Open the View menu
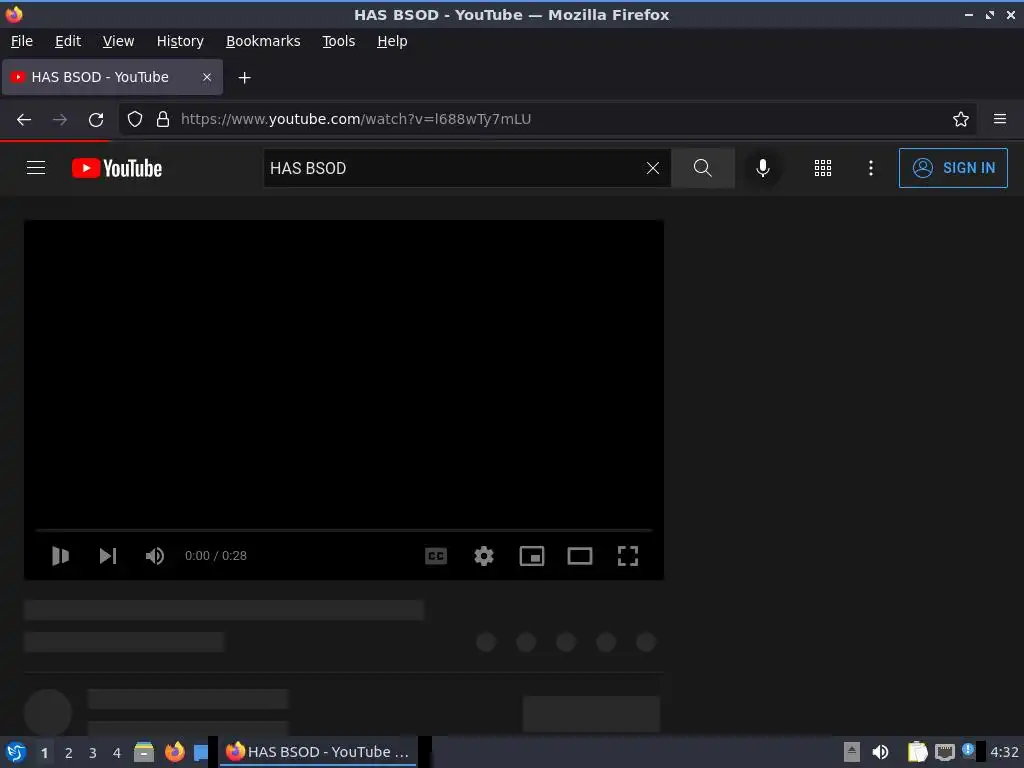This screenshot has width=1024, height=768. [x=118, y=41]
